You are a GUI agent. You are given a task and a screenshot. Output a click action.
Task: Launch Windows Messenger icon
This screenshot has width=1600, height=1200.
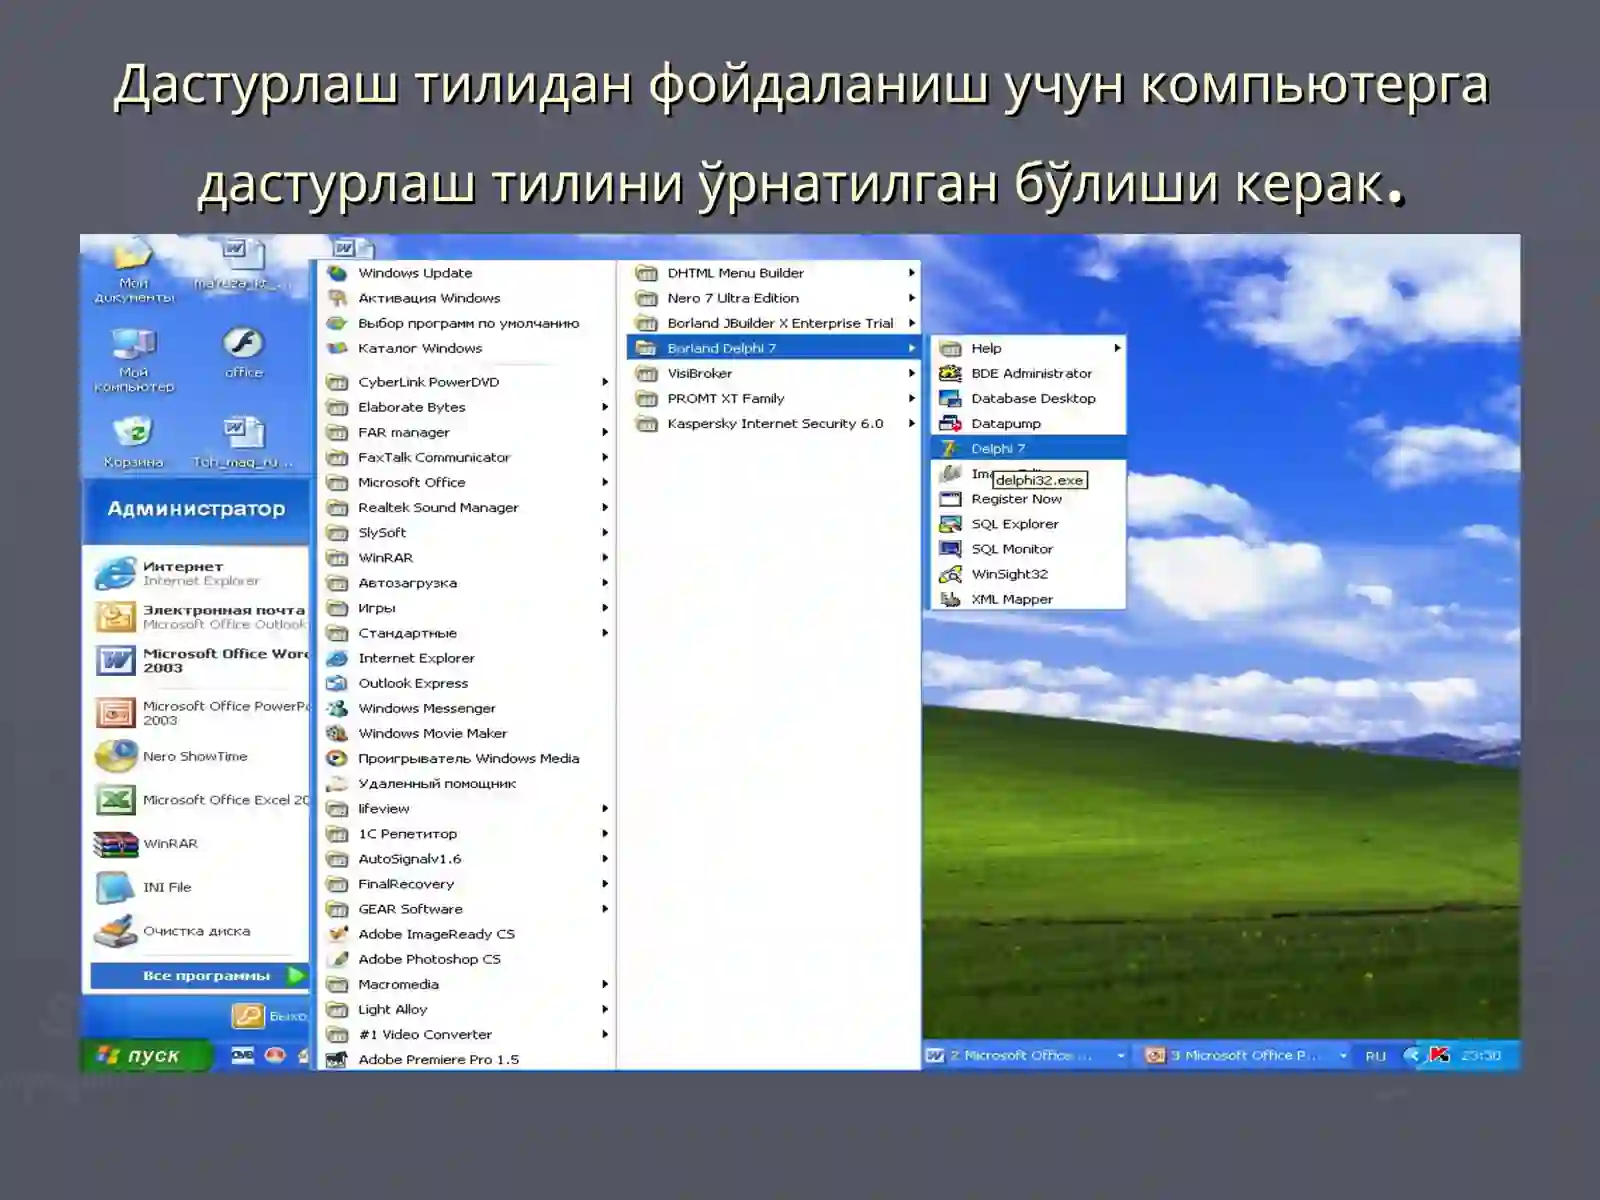[x=338, y=708]
